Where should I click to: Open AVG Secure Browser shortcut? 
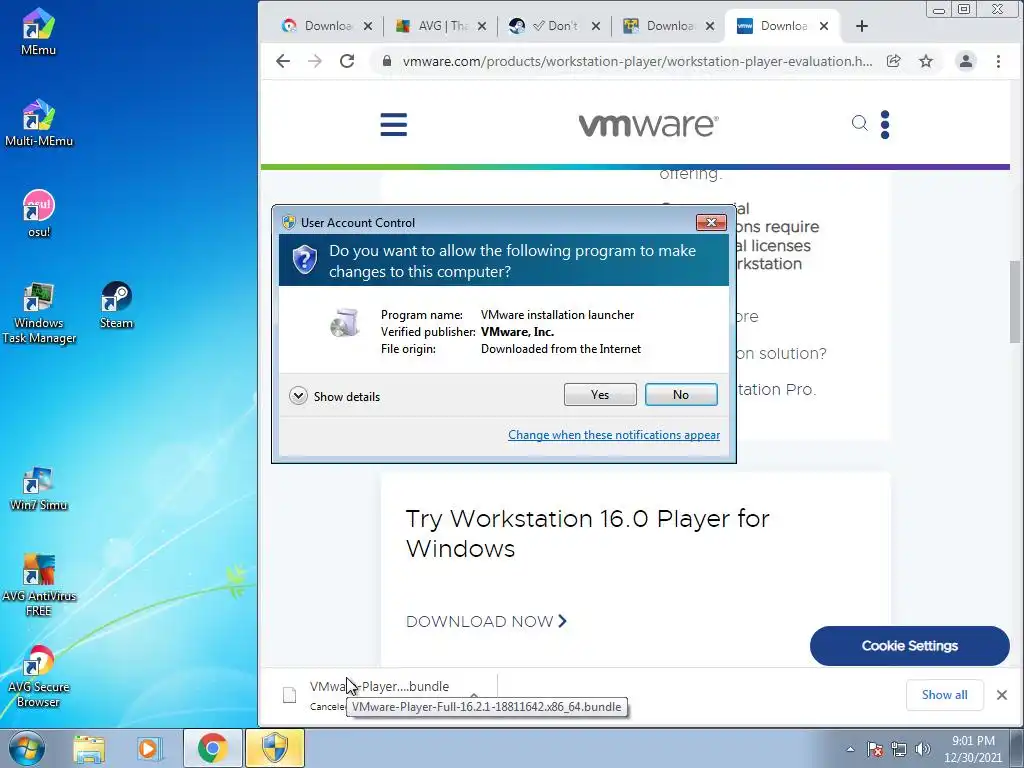click(x=39, y=677)
